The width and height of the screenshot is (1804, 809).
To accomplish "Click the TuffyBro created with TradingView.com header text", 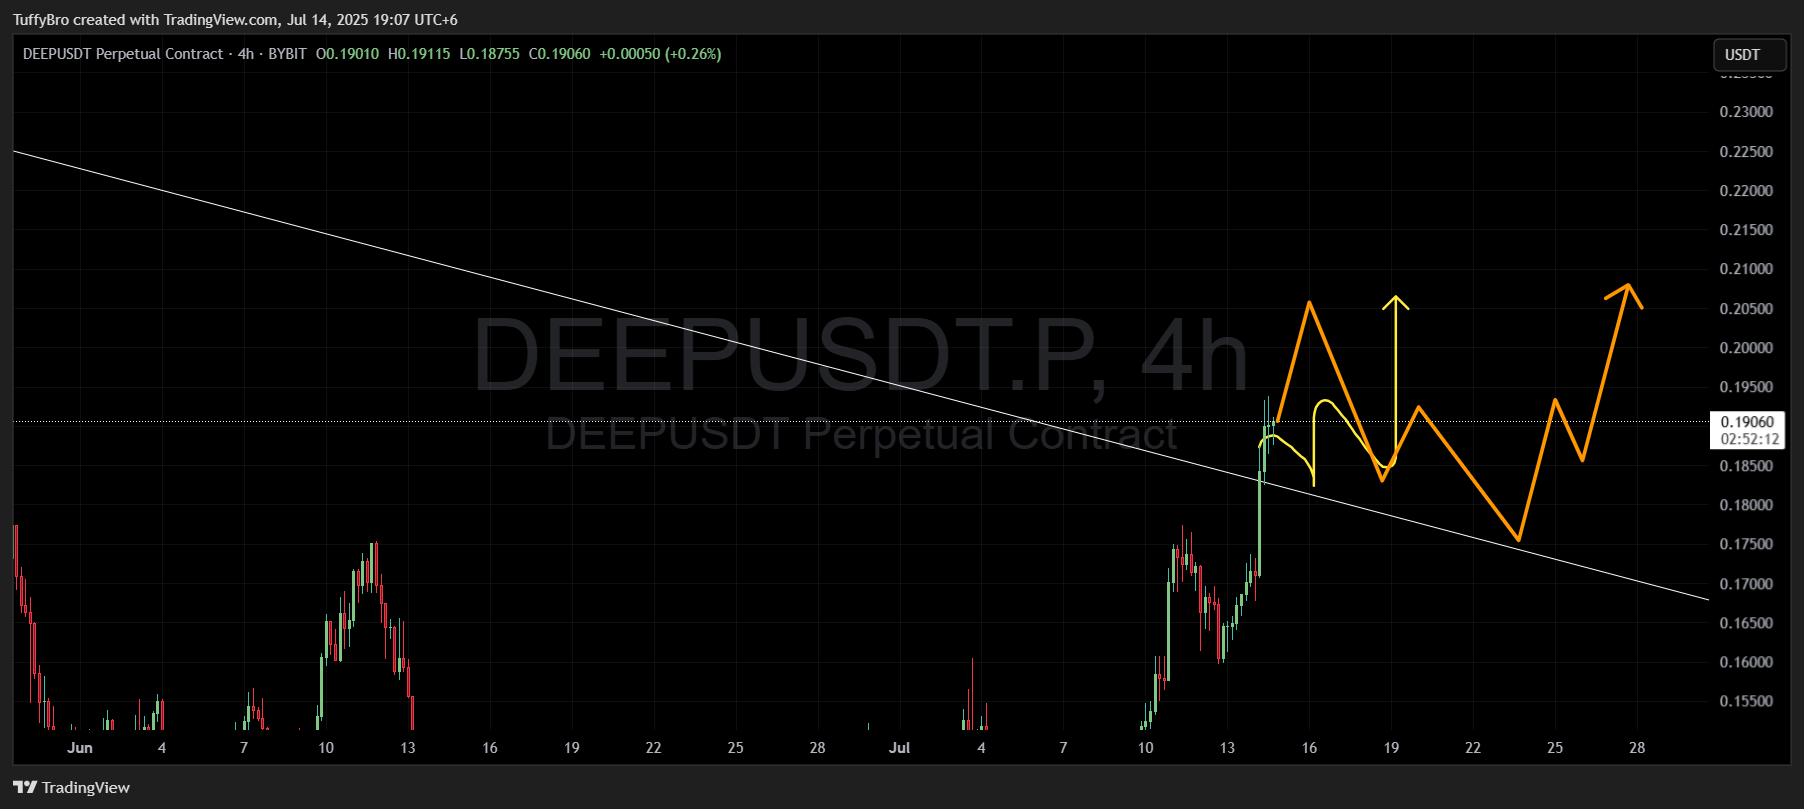I will pos(146,20).
